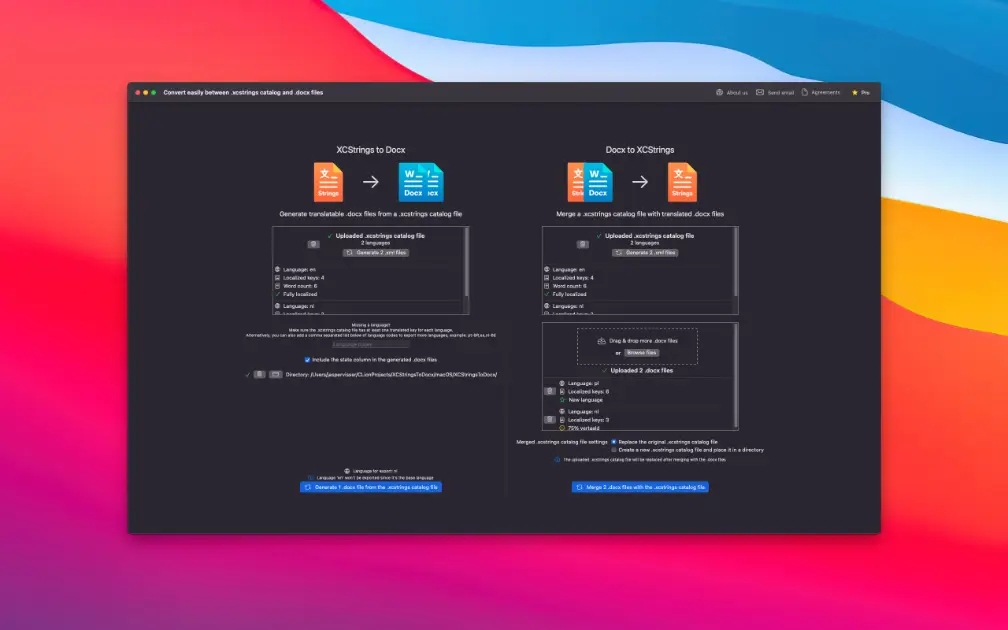Click the Send email envelope icon

pos(760,92)
